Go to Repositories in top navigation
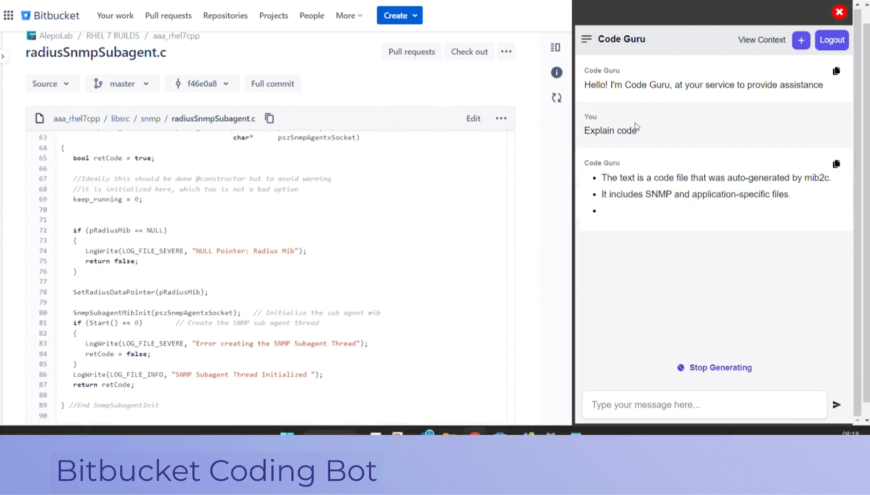This screenshot has width=870, height=495. tap(225, 16)
